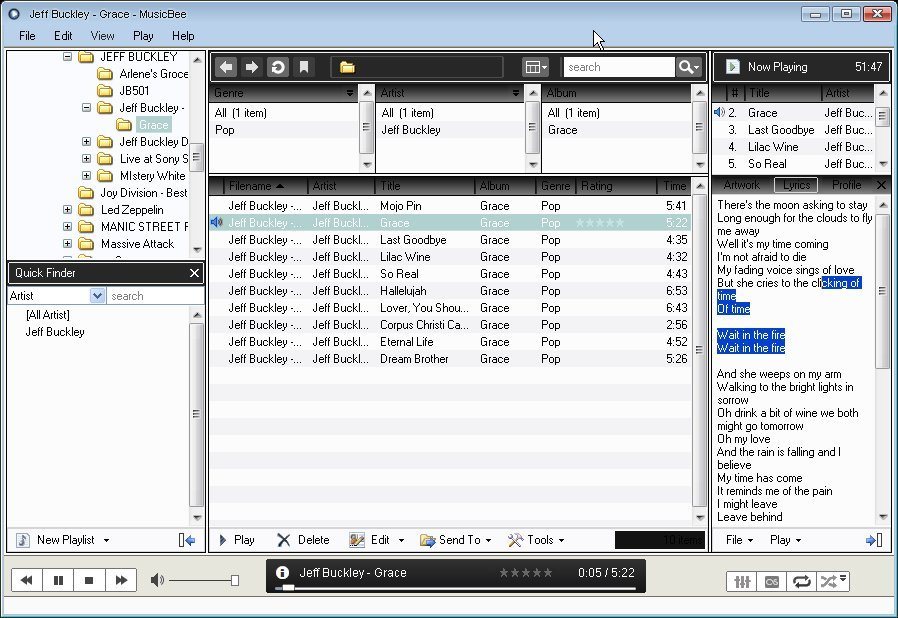Stop playback
This screenshot has width=898, height=618.
coord(89,580)
